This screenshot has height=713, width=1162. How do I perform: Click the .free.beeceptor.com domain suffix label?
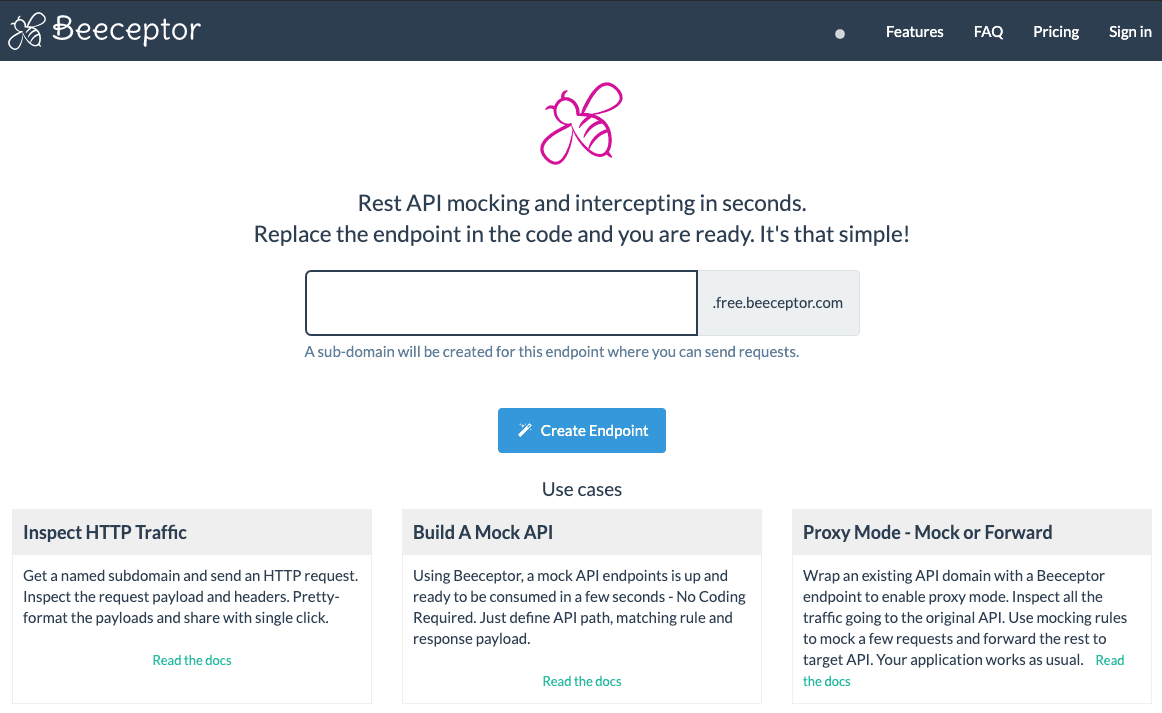[x=778, y=302]
